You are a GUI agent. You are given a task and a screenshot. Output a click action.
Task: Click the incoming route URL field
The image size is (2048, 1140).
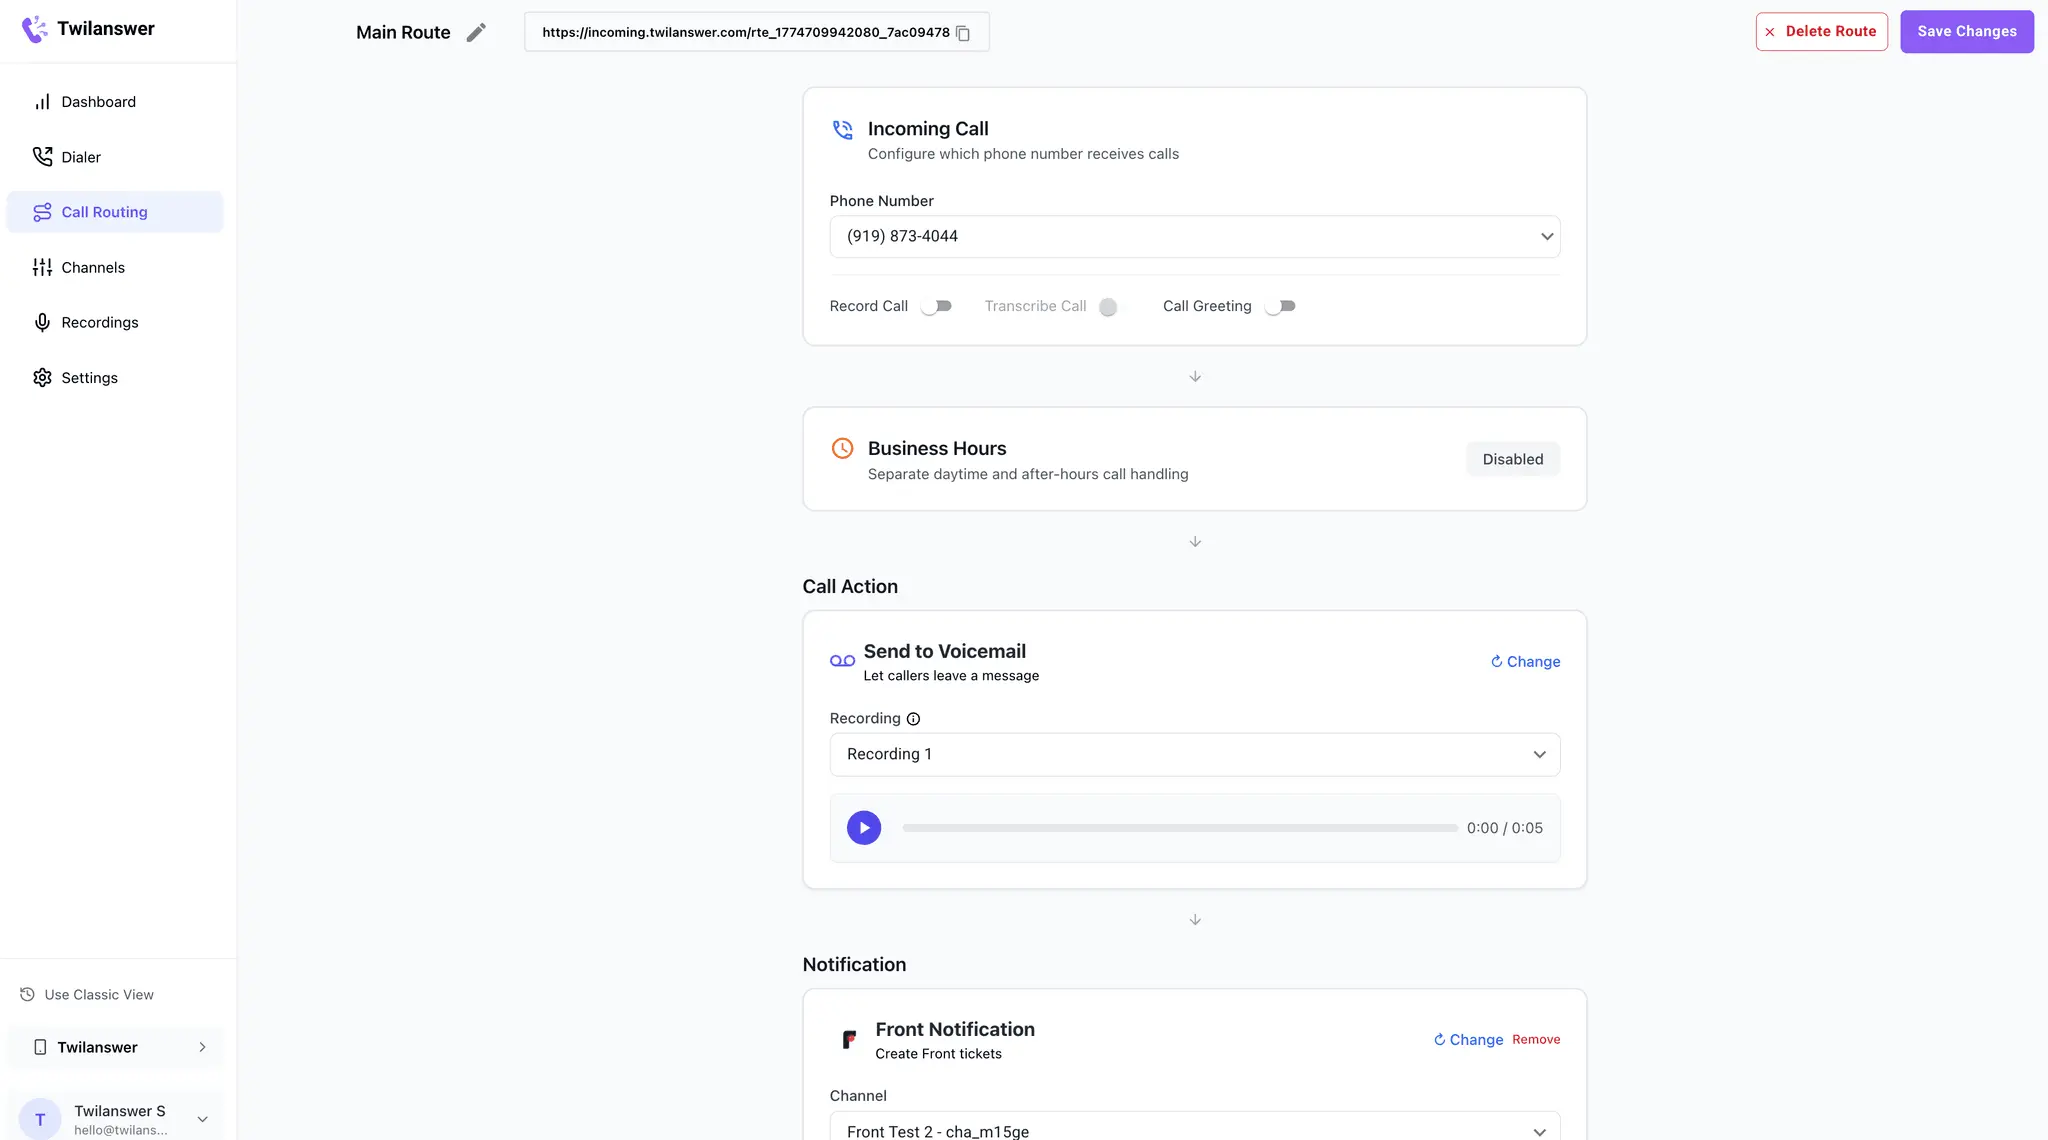pyautogui.click(x=756, y=32)
